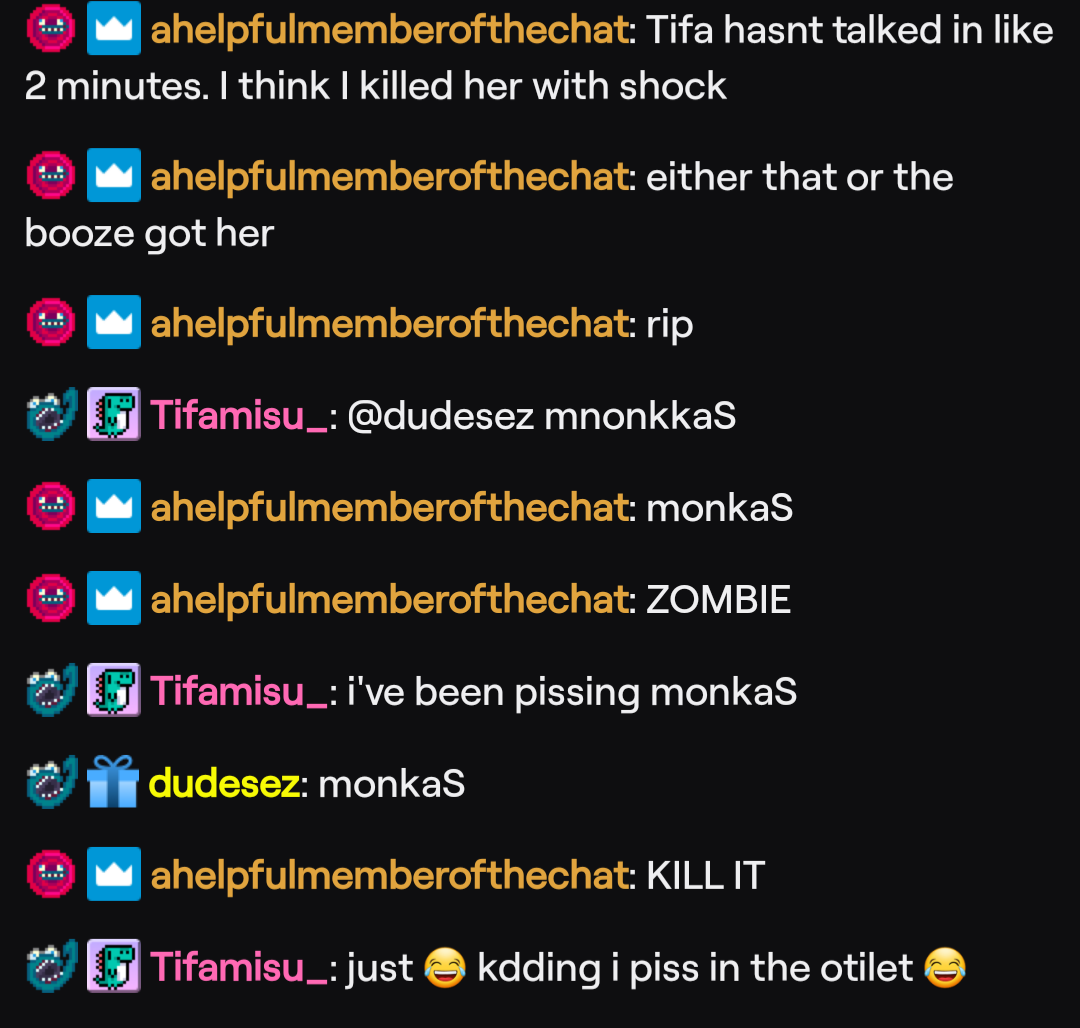This screenshot has height=1028, width=1080.
Task: Click ahelpfulmemberofthechat username on "rip" message
Action: click(390, 324)
